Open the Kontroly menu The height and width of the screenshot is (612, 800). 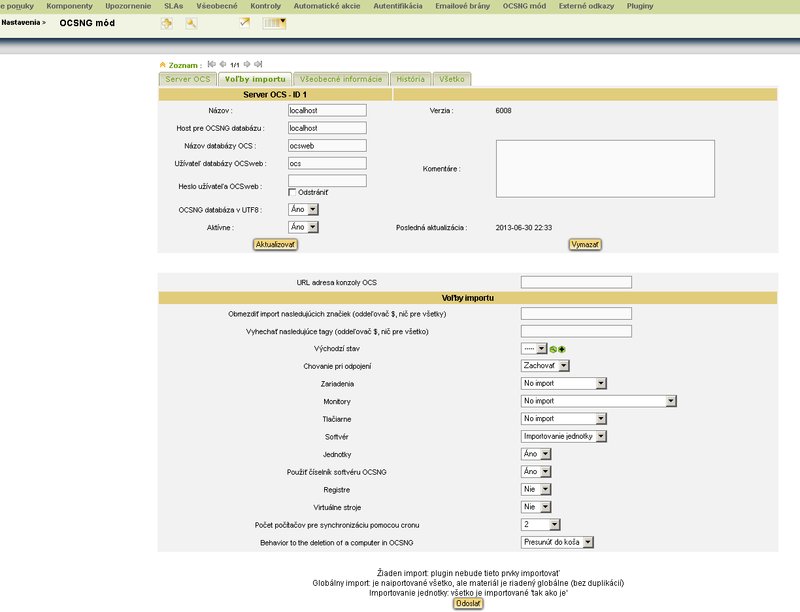pyautogui.click(x=265, y=6)
